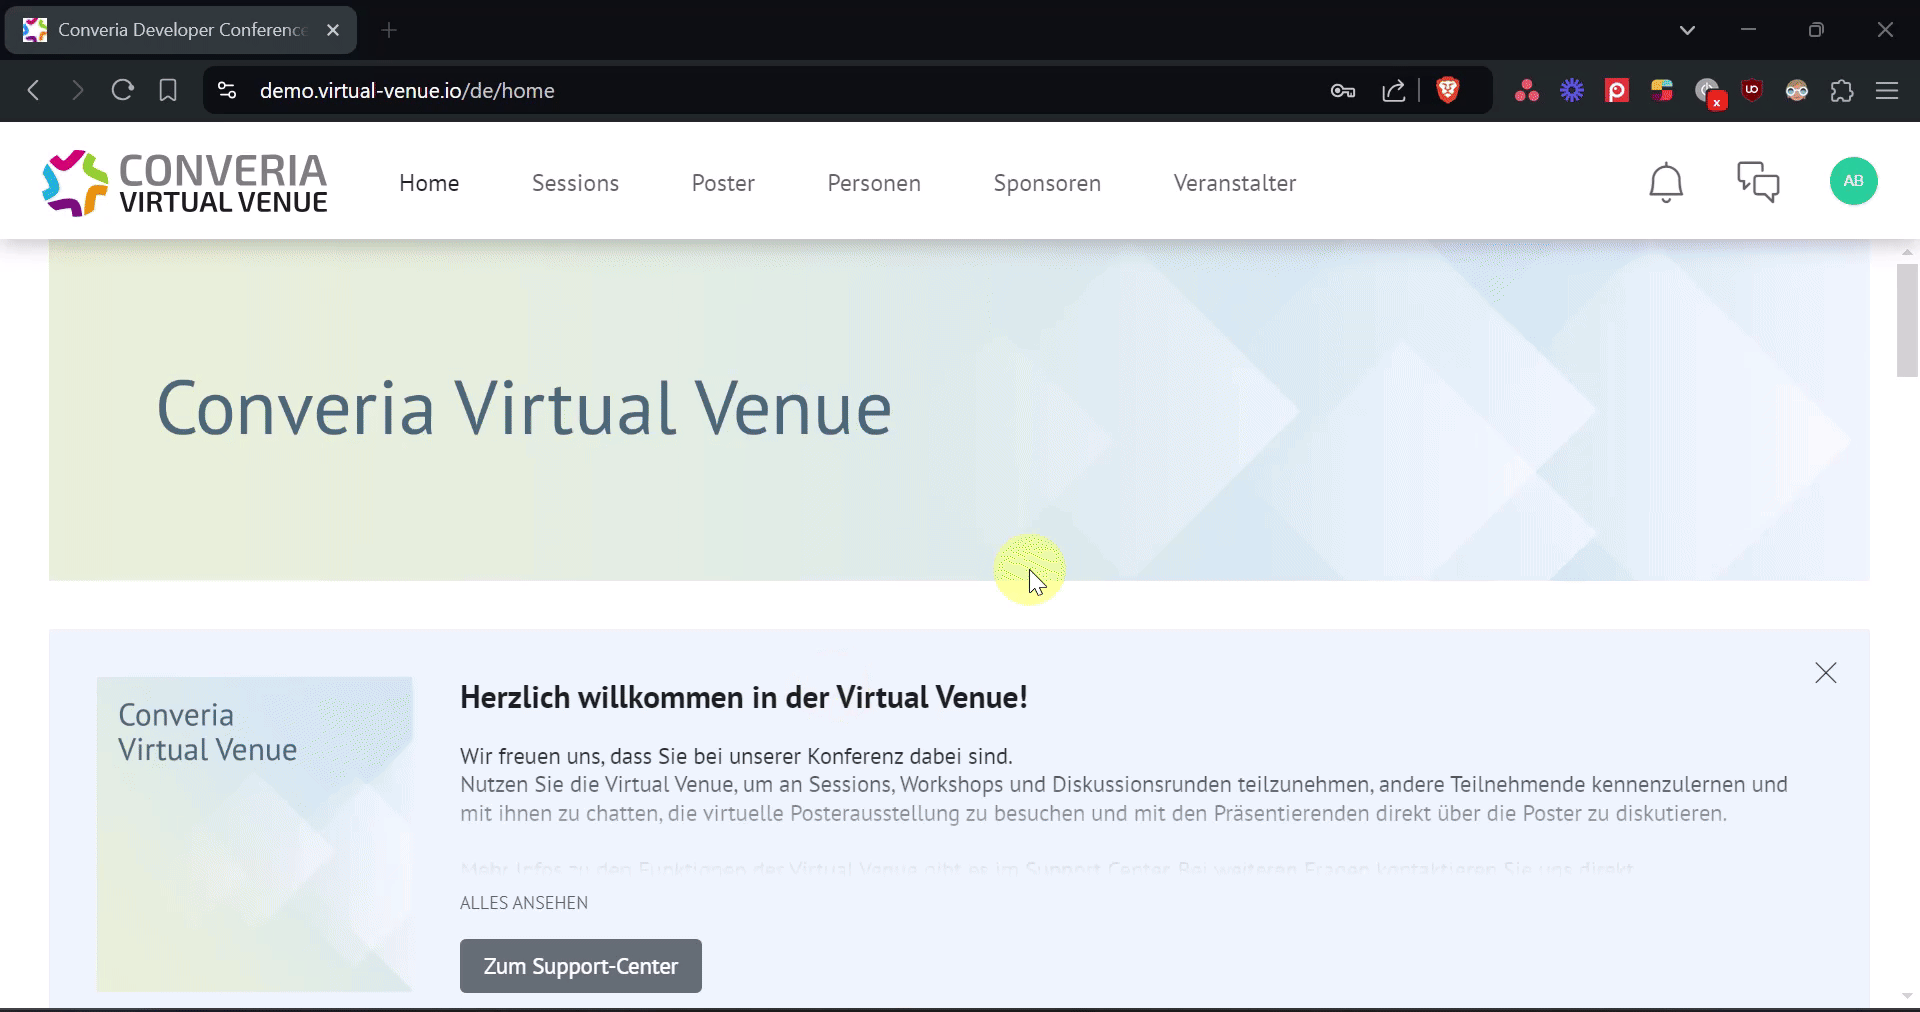This screenshot has width=1920, height=1012.
Task: Click the address bar URL field
Action: coord(700,91)
